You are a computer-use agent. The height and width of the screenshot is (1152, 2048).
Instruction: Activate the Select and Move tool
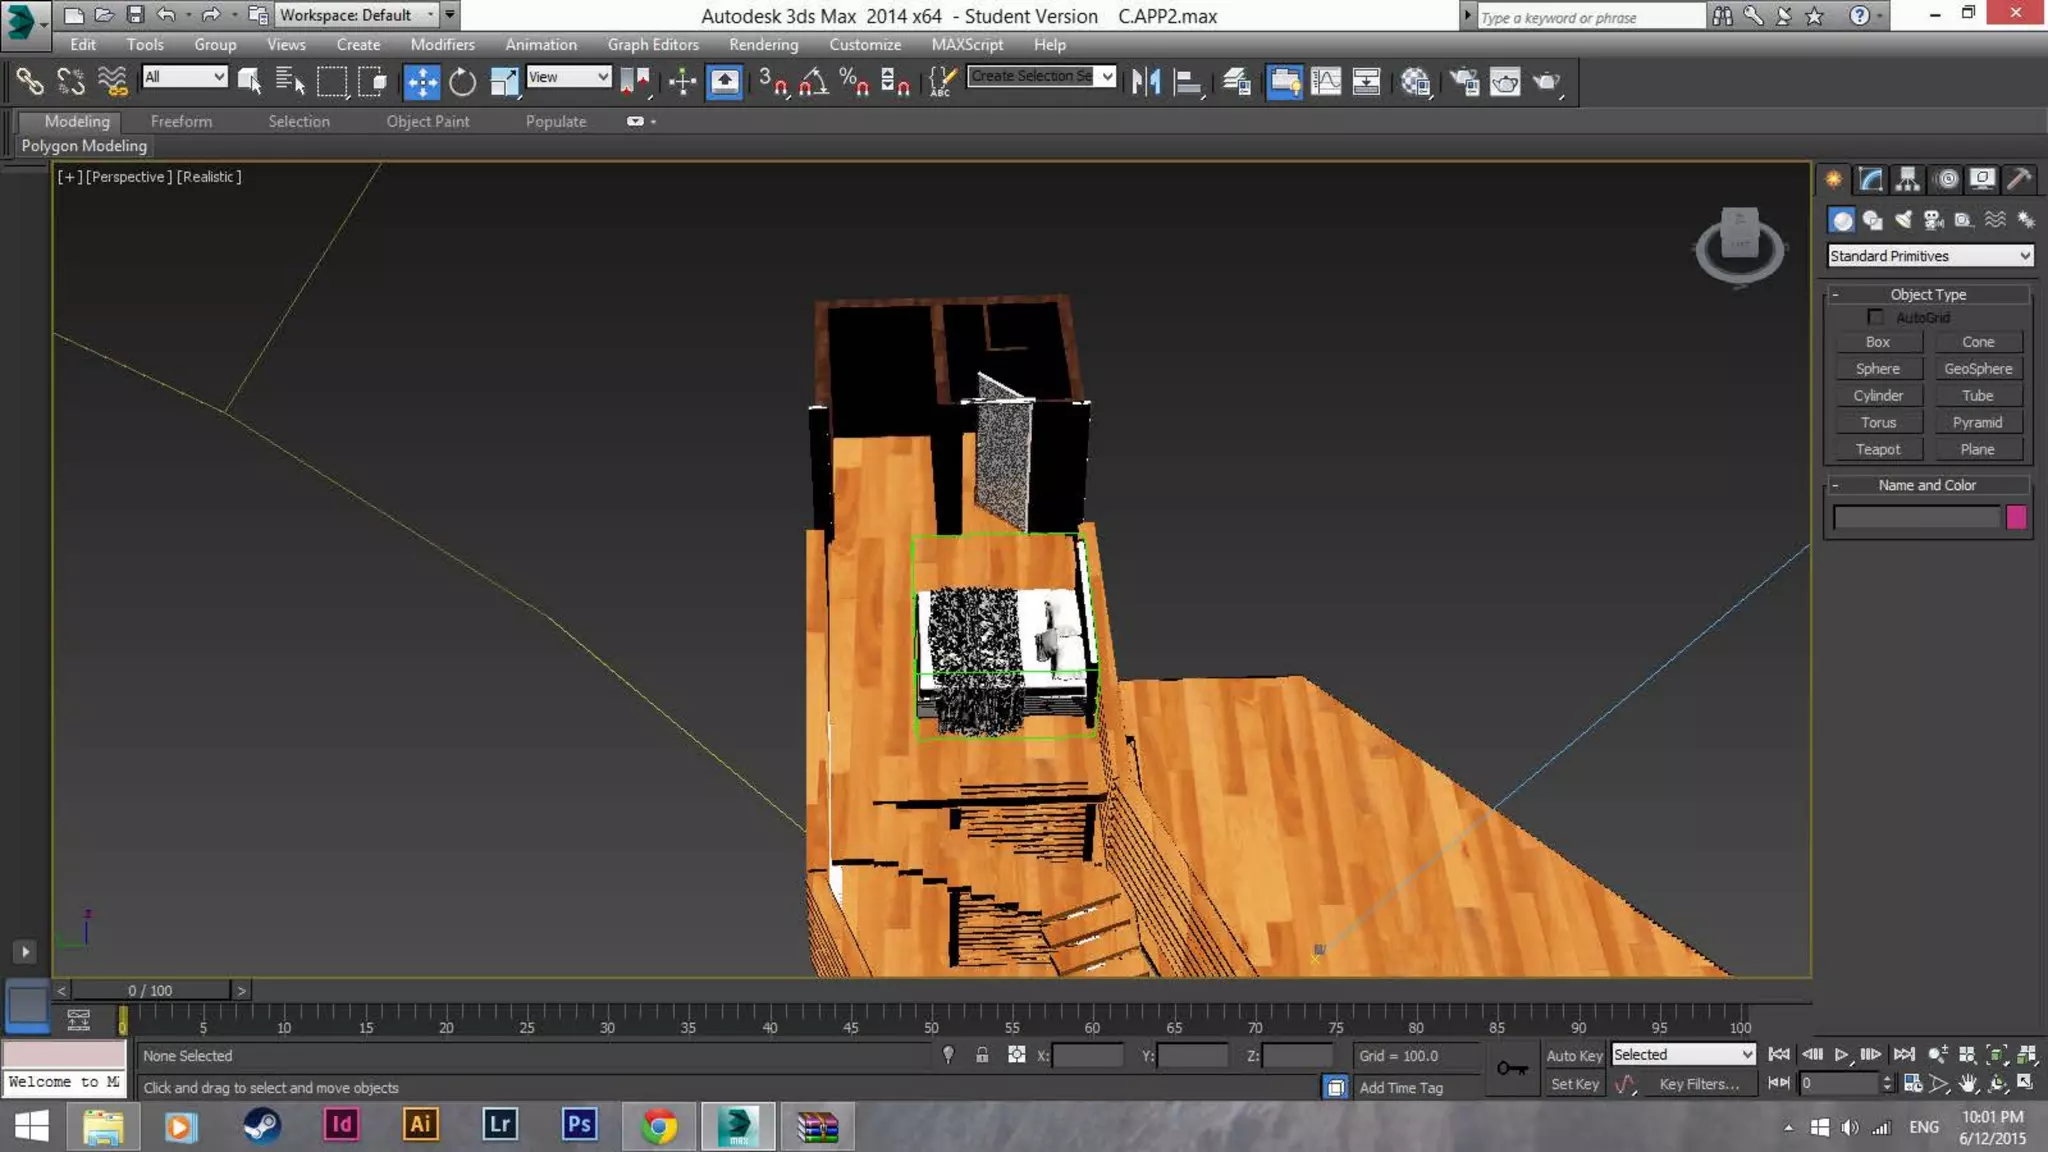421,82
